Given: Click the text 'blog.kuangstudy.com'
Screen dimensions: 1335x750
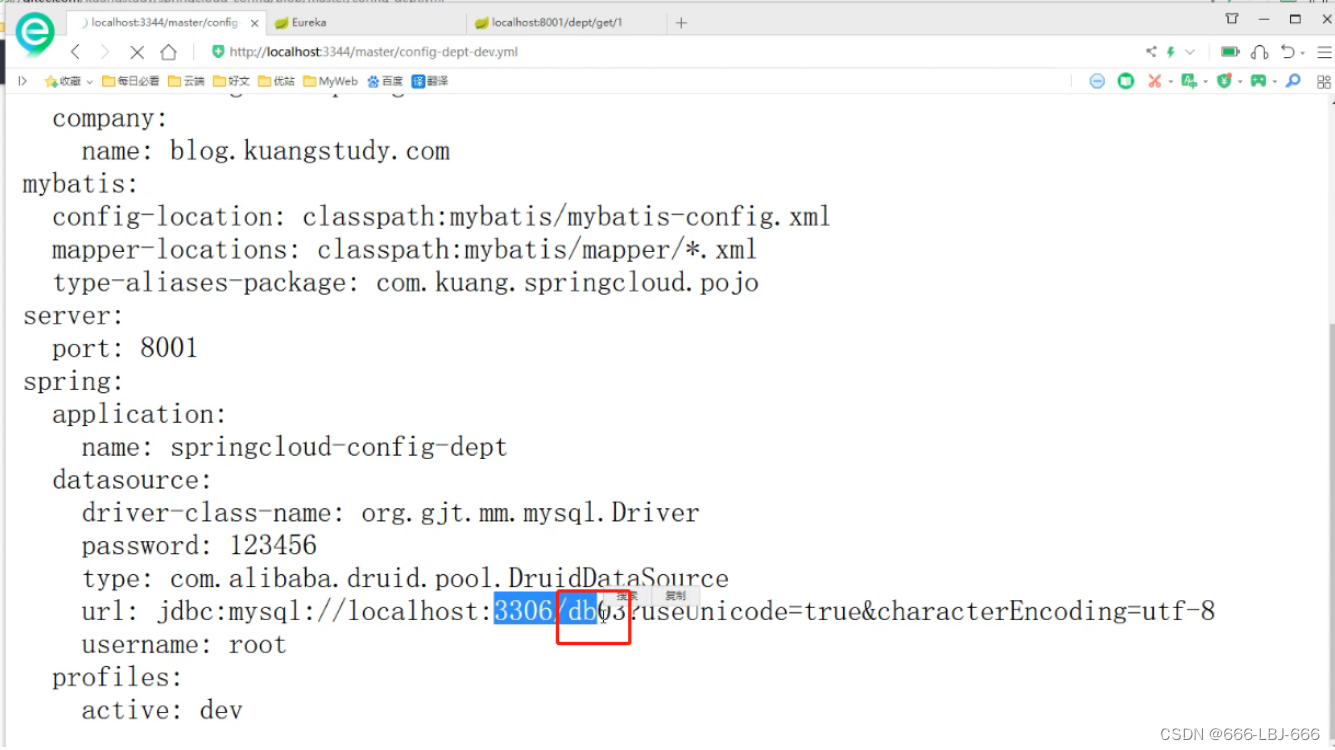Looking at the screenshot, I should (x=310, y=151).
